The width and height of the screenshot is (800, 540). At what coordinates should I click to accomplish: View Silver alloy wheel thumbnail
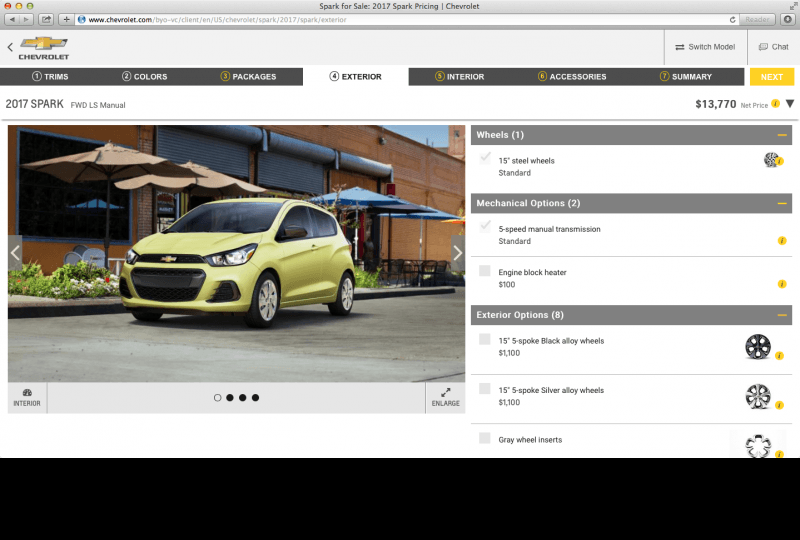[758, 396]
